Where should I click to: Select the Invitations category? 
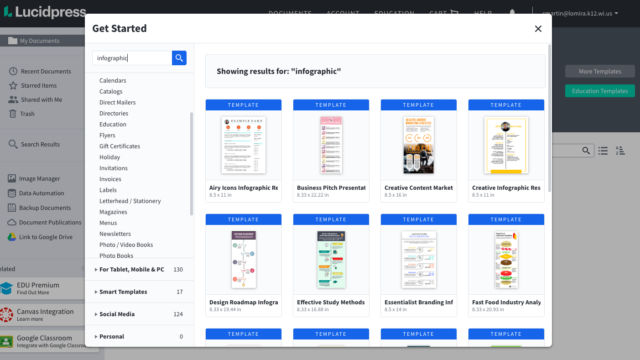(113, 168)
